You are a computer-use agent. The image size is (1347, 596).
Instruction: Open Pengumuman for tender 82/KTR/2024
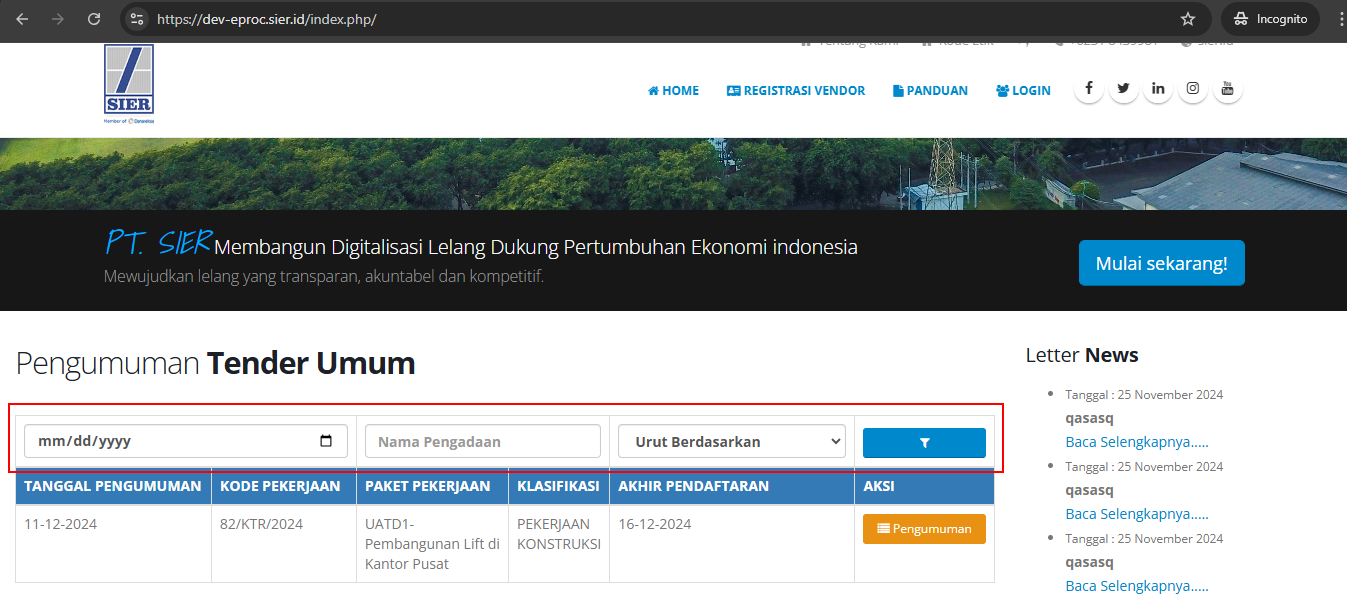point(924,529)
